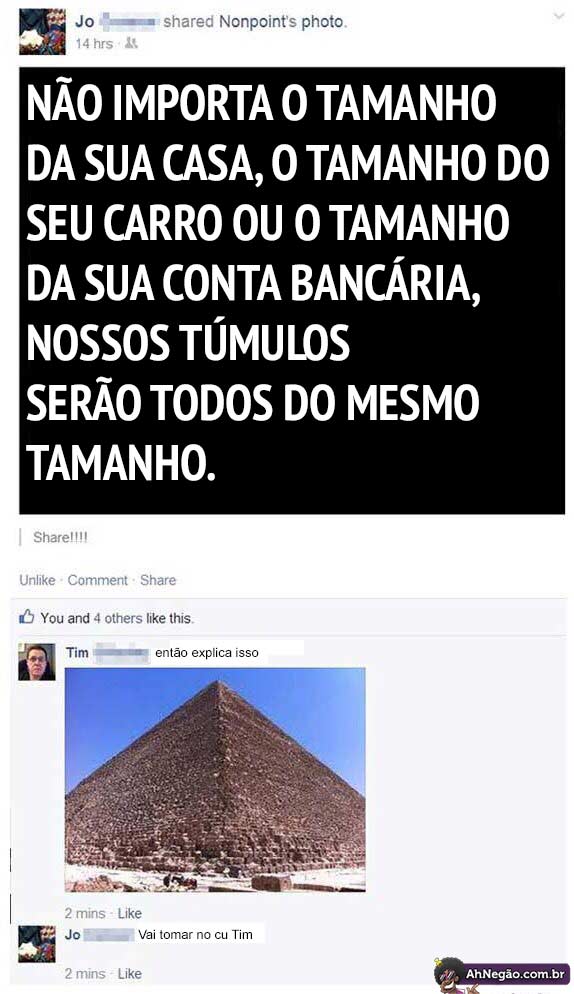Image resolution: width=574 pixels, height=994 pixels.
Task: Open Tim's profile picture in comments
Action: [37, 662]
